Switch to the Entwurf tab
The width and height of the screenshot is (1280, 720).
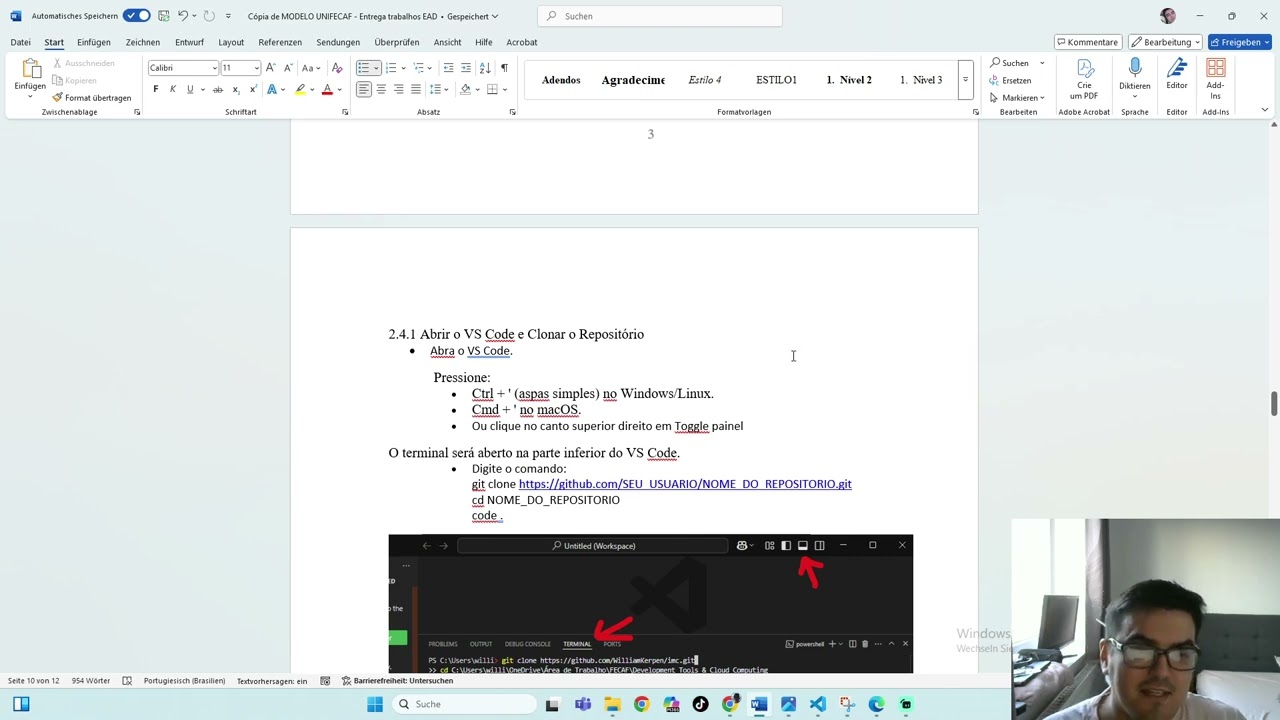click(189, 42)
